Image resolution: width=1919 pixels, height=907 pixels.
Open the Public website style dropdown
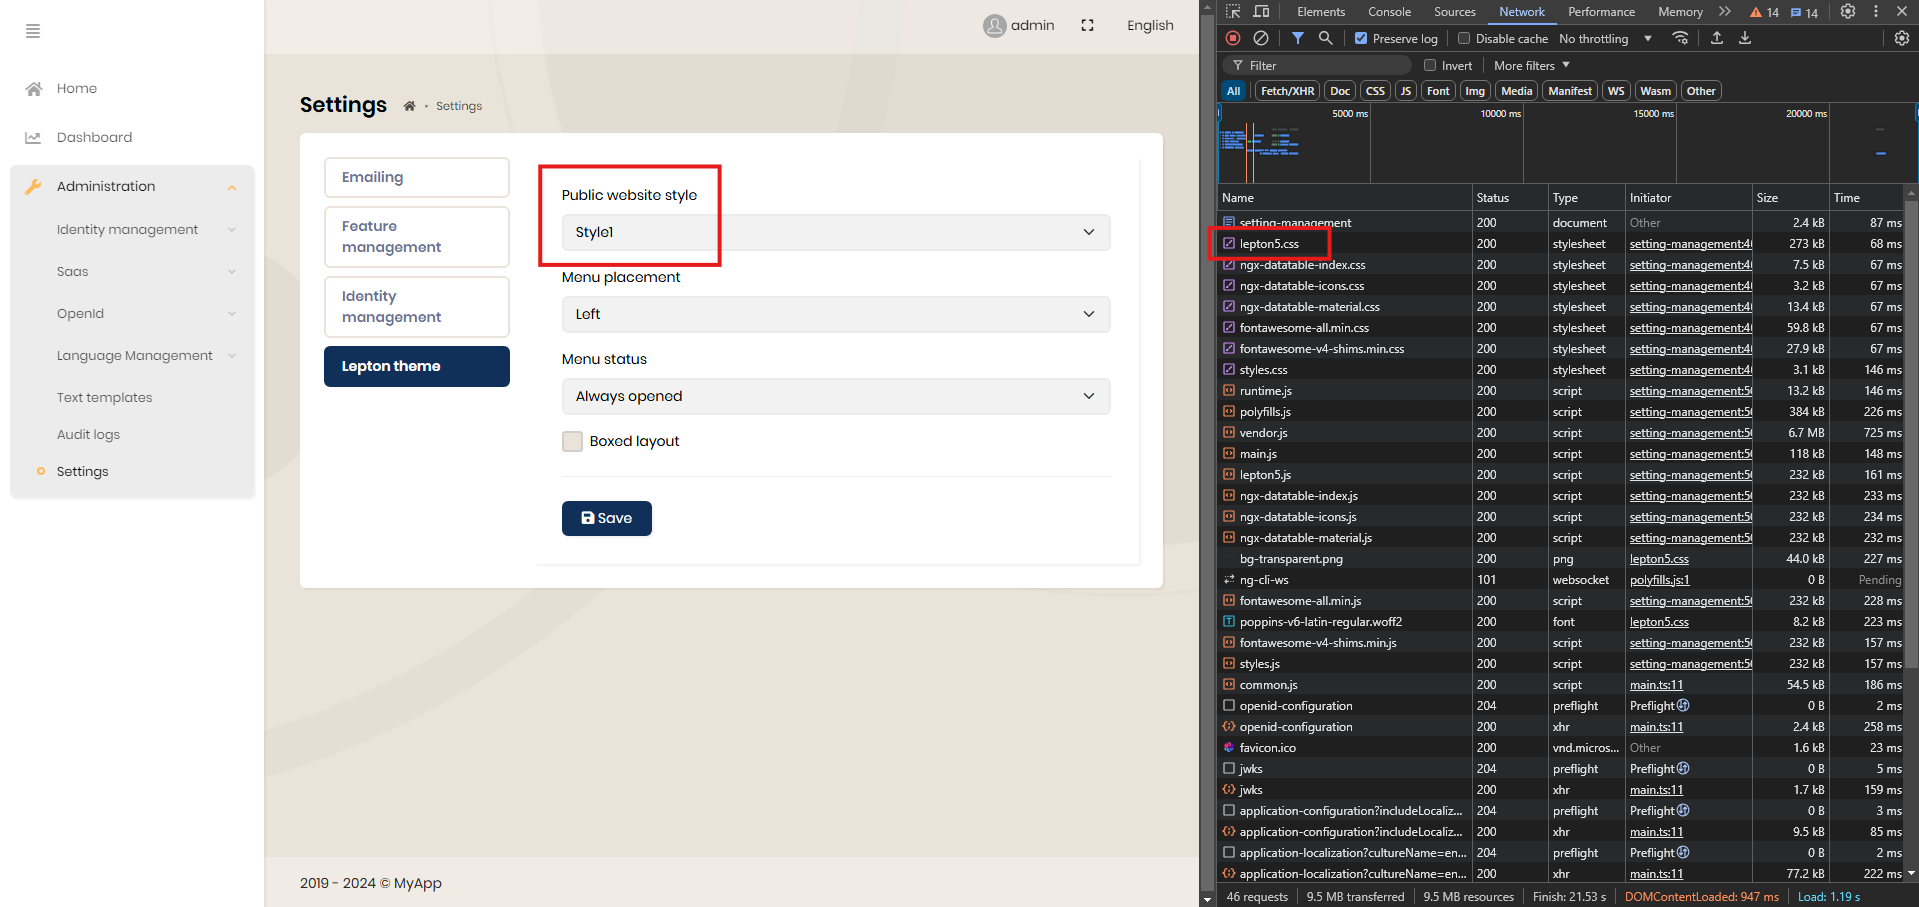[x=835, y=232]
